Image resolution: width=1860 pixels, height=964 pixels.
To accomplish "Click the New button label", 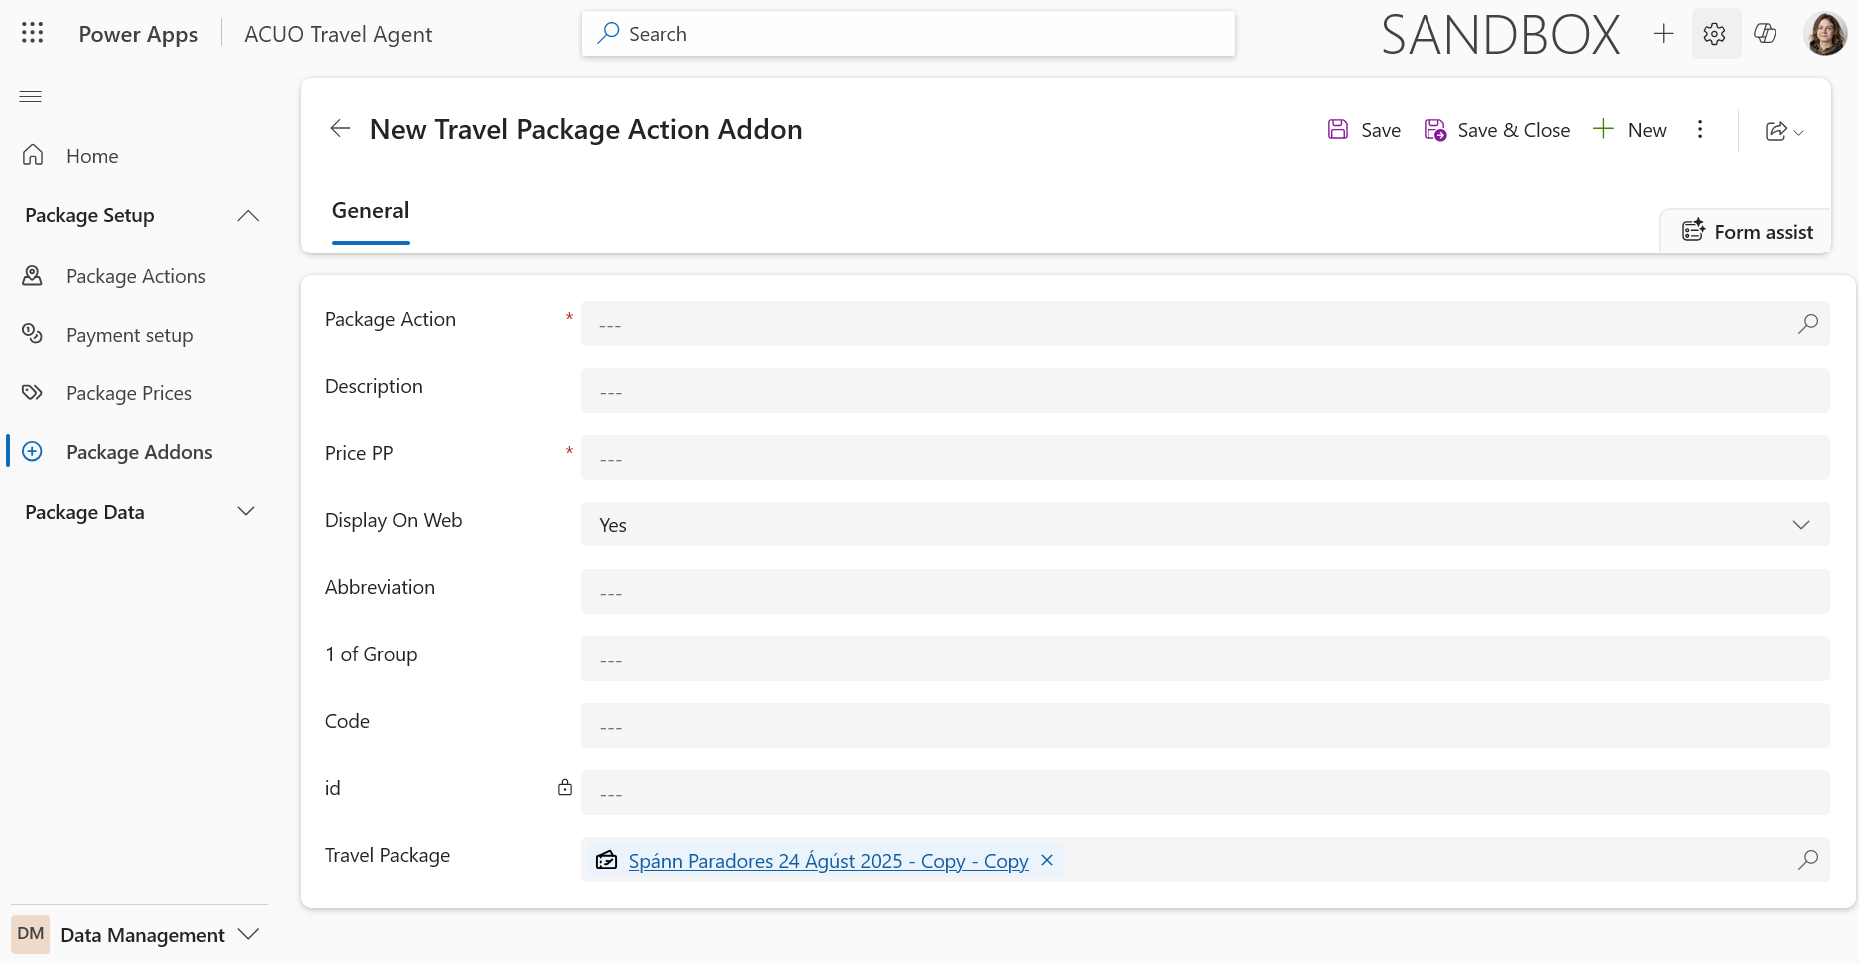I will 1647,130.
